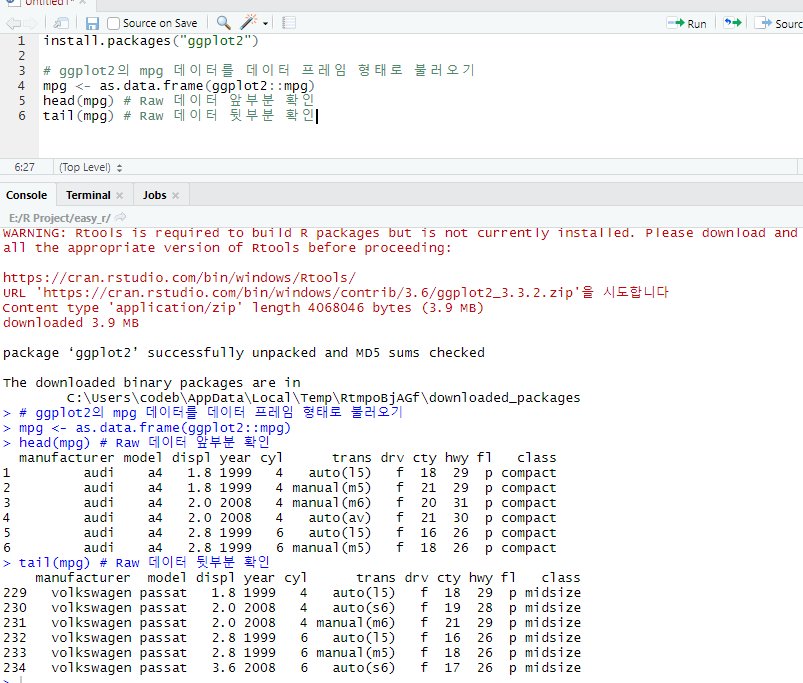Open the code tools magic wand
803x683 pixels.
coord(249,22)
